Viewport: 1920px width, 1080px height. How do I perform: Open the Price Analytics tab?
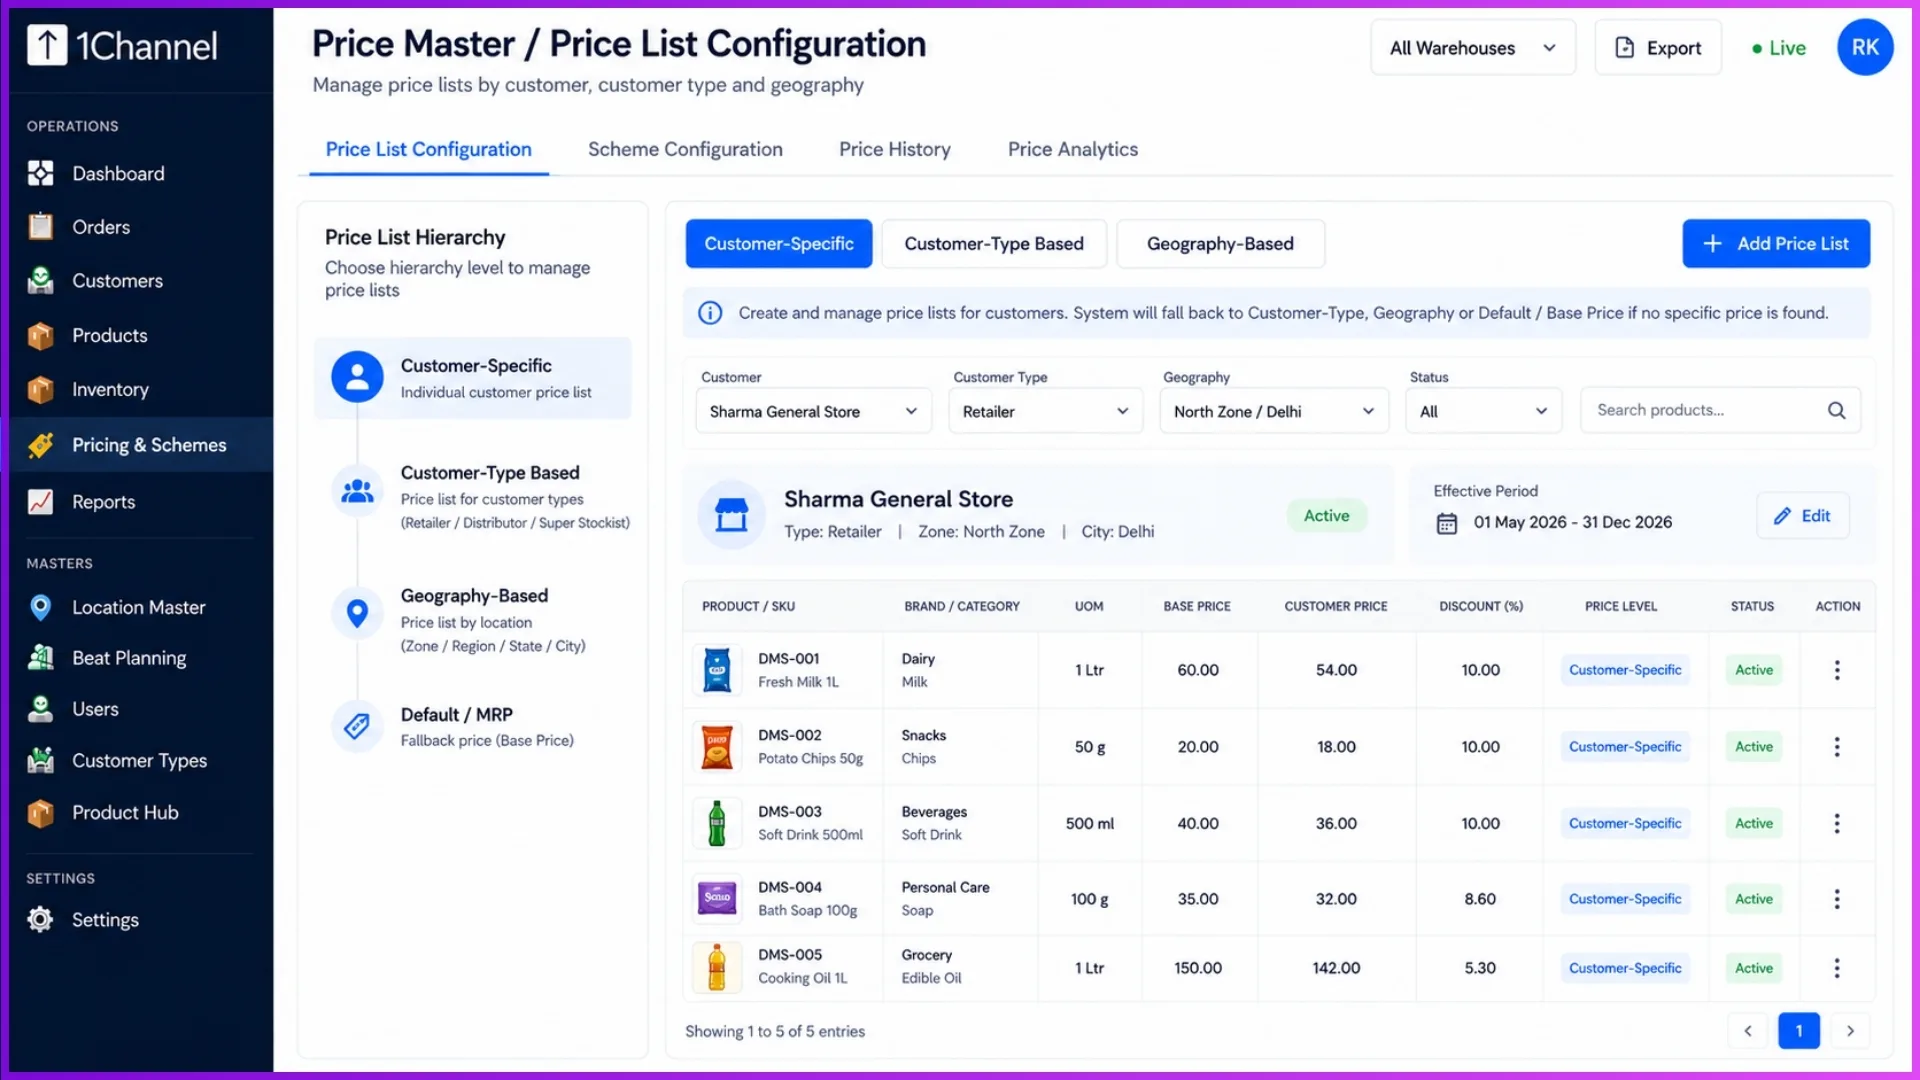click(1073, 149)
